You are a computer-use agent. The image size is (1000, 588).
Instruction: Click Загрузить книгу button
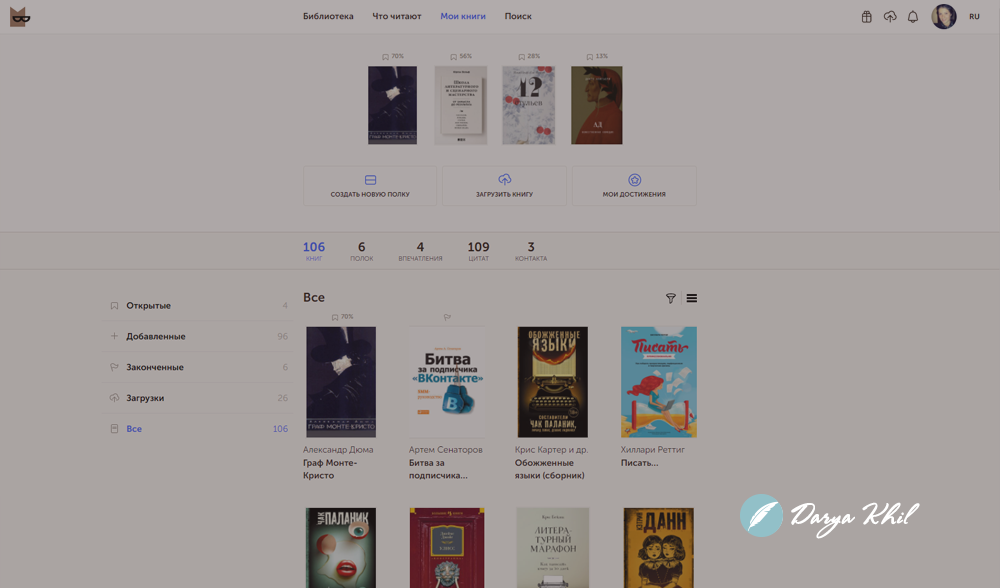(x=504, y=186)
